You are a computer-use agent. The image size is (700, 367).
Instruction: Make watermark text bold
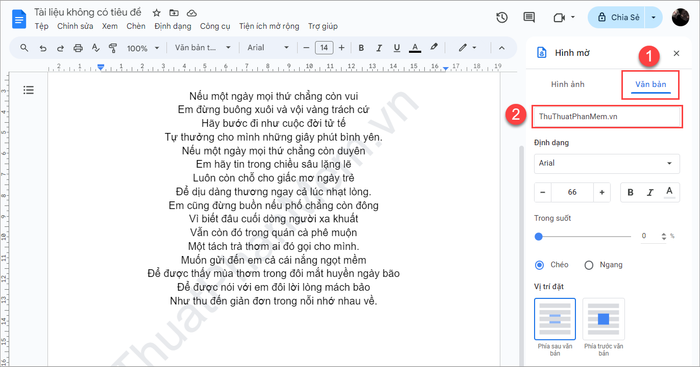pyautogui.click(x=630, y=192)
